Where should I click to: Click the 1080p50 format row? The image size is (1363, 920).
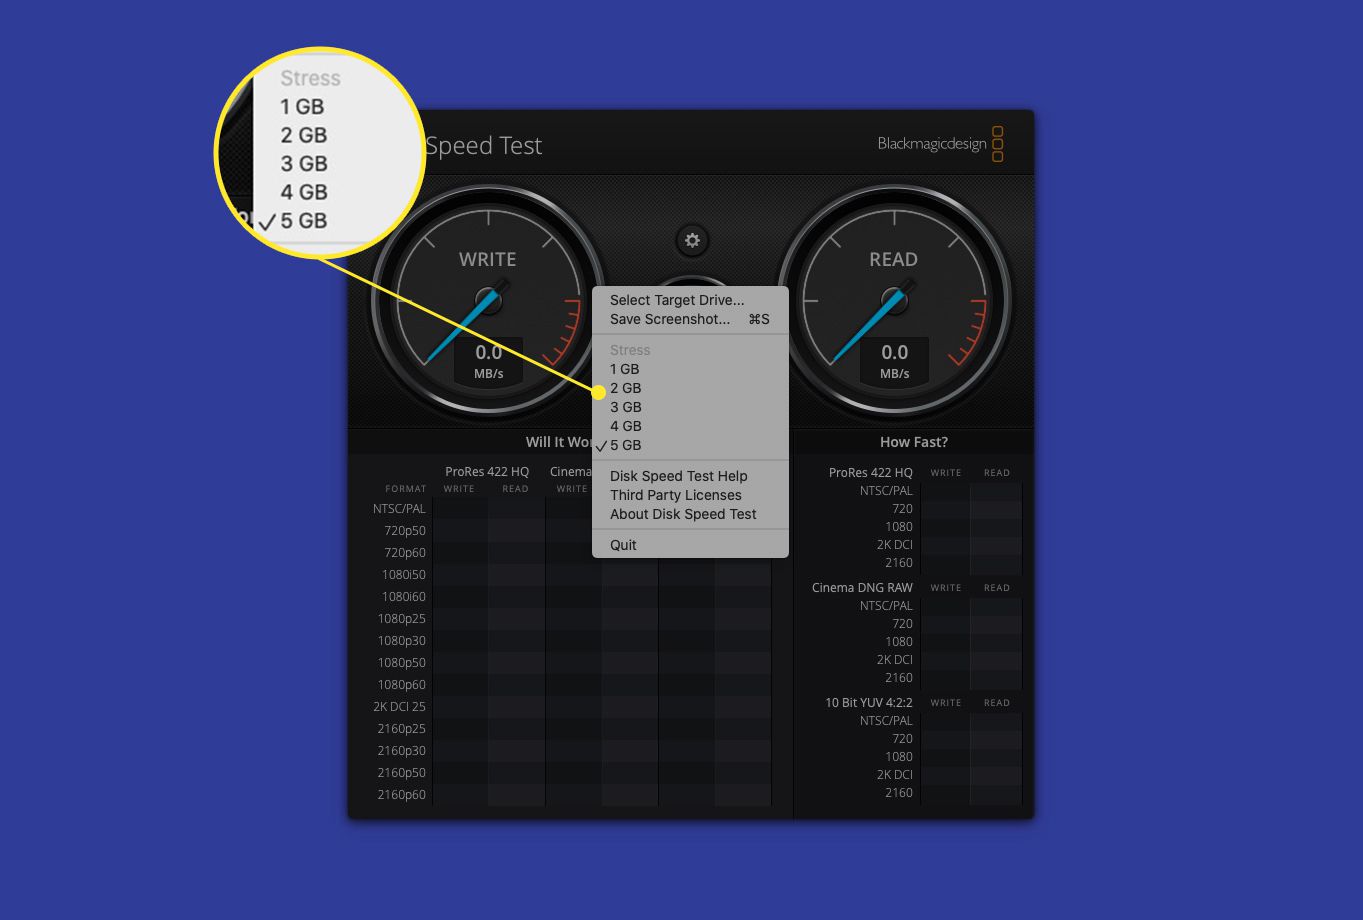[x=402, y=662]
